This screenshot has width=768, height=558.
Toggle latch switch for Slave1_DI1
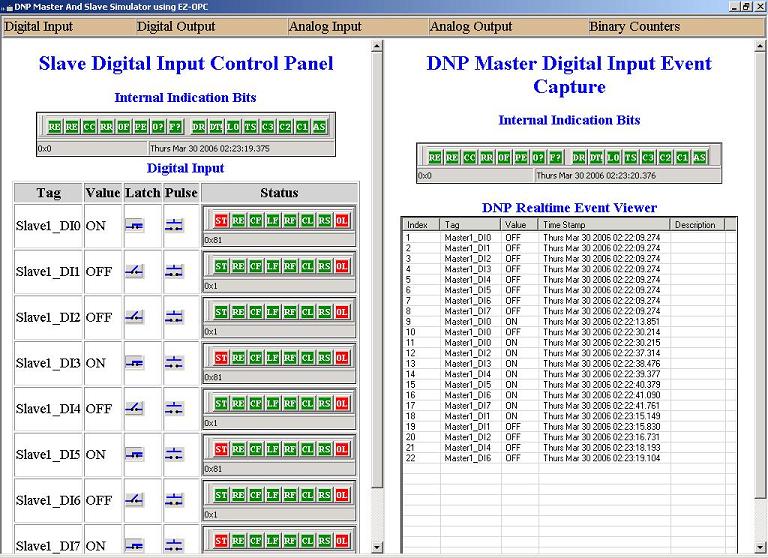[134, 271]
